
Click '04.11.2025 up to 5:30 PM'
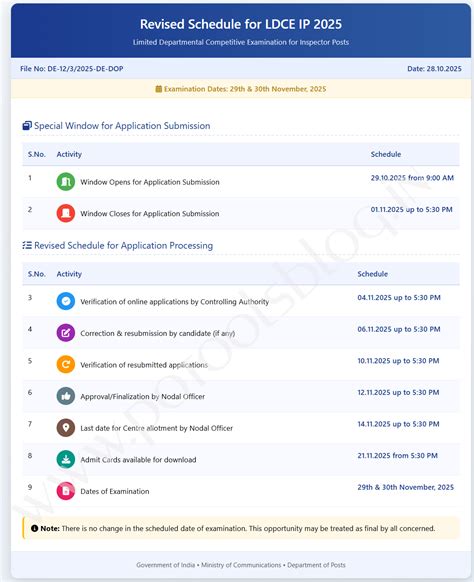pyautogui.click(x=399, y=297)
